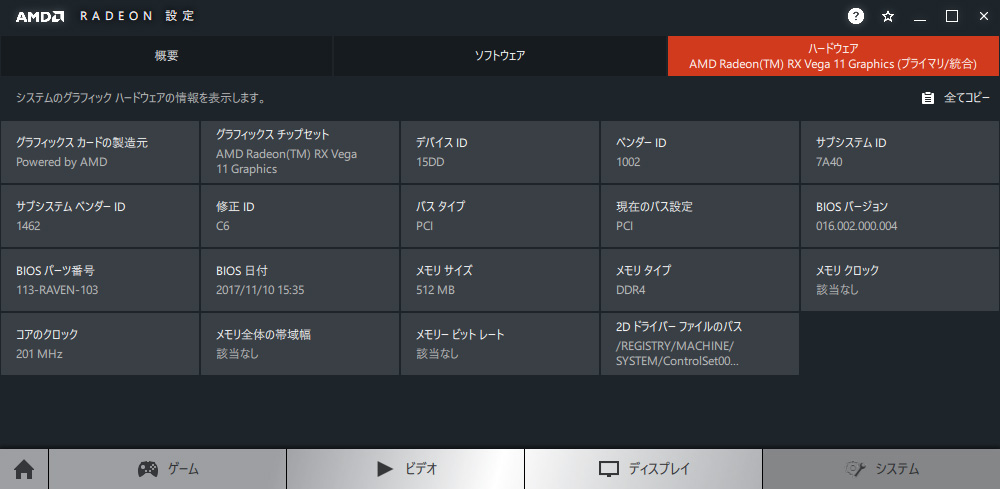Open the ビデオ section
Viewport: 1000px width, 489px height.
[x=406, y=469]
